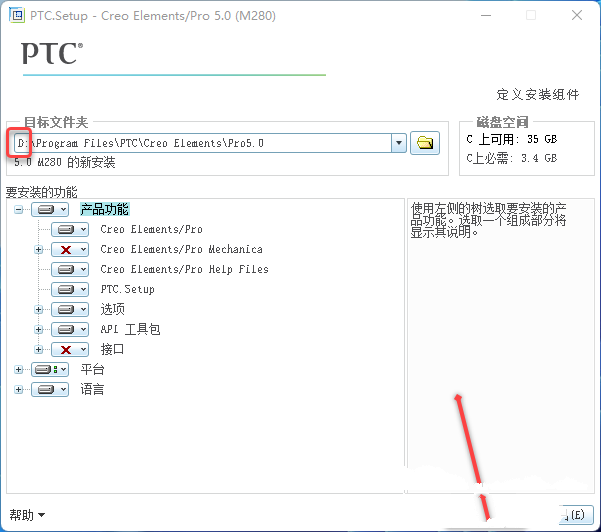Select Creo Elements/Pro Help Files item

(184, 269)
